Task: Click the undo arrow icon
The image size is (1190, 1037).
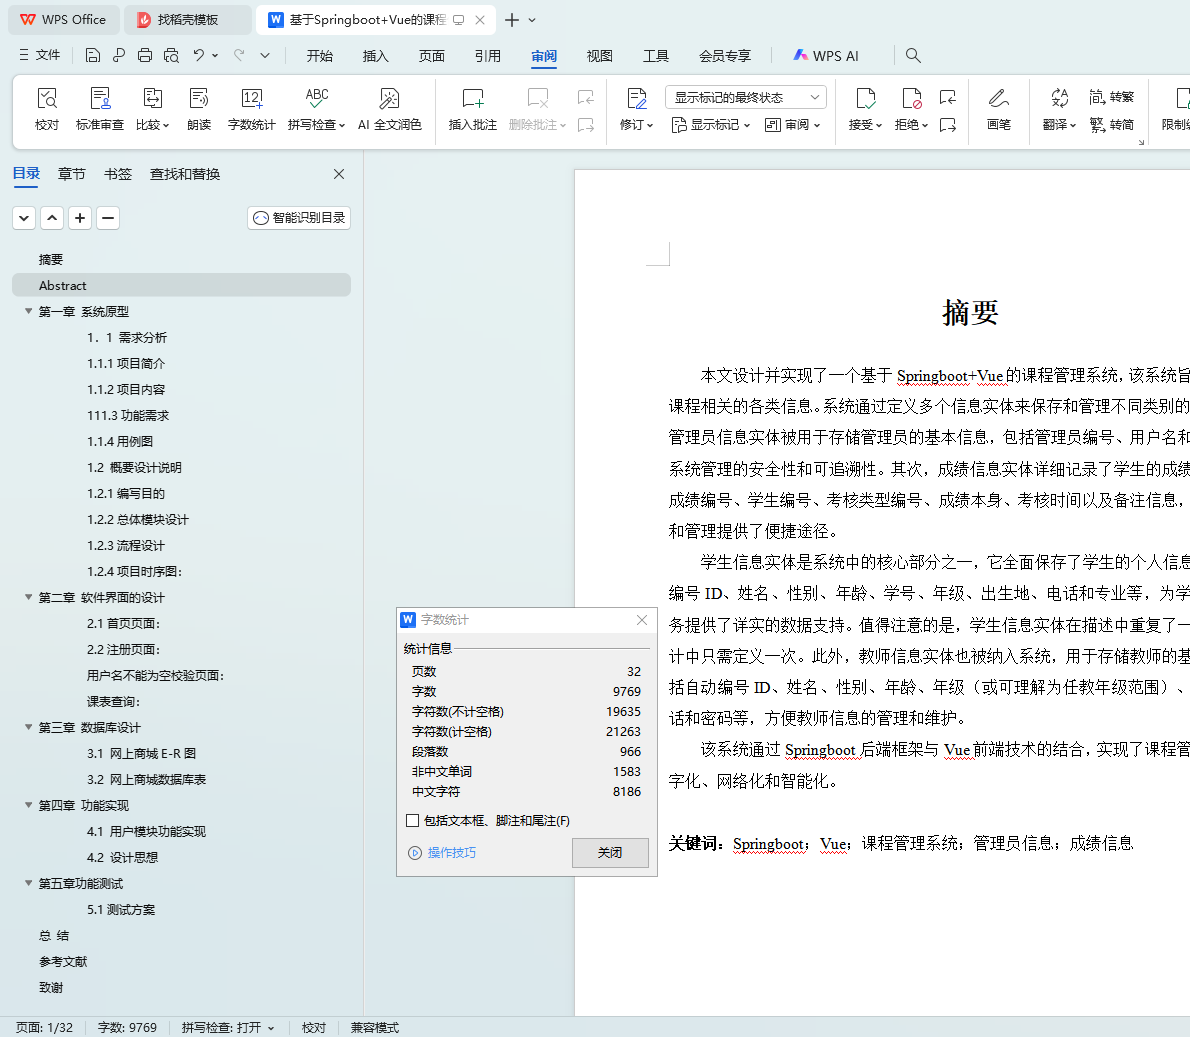Action: point(198,55)
